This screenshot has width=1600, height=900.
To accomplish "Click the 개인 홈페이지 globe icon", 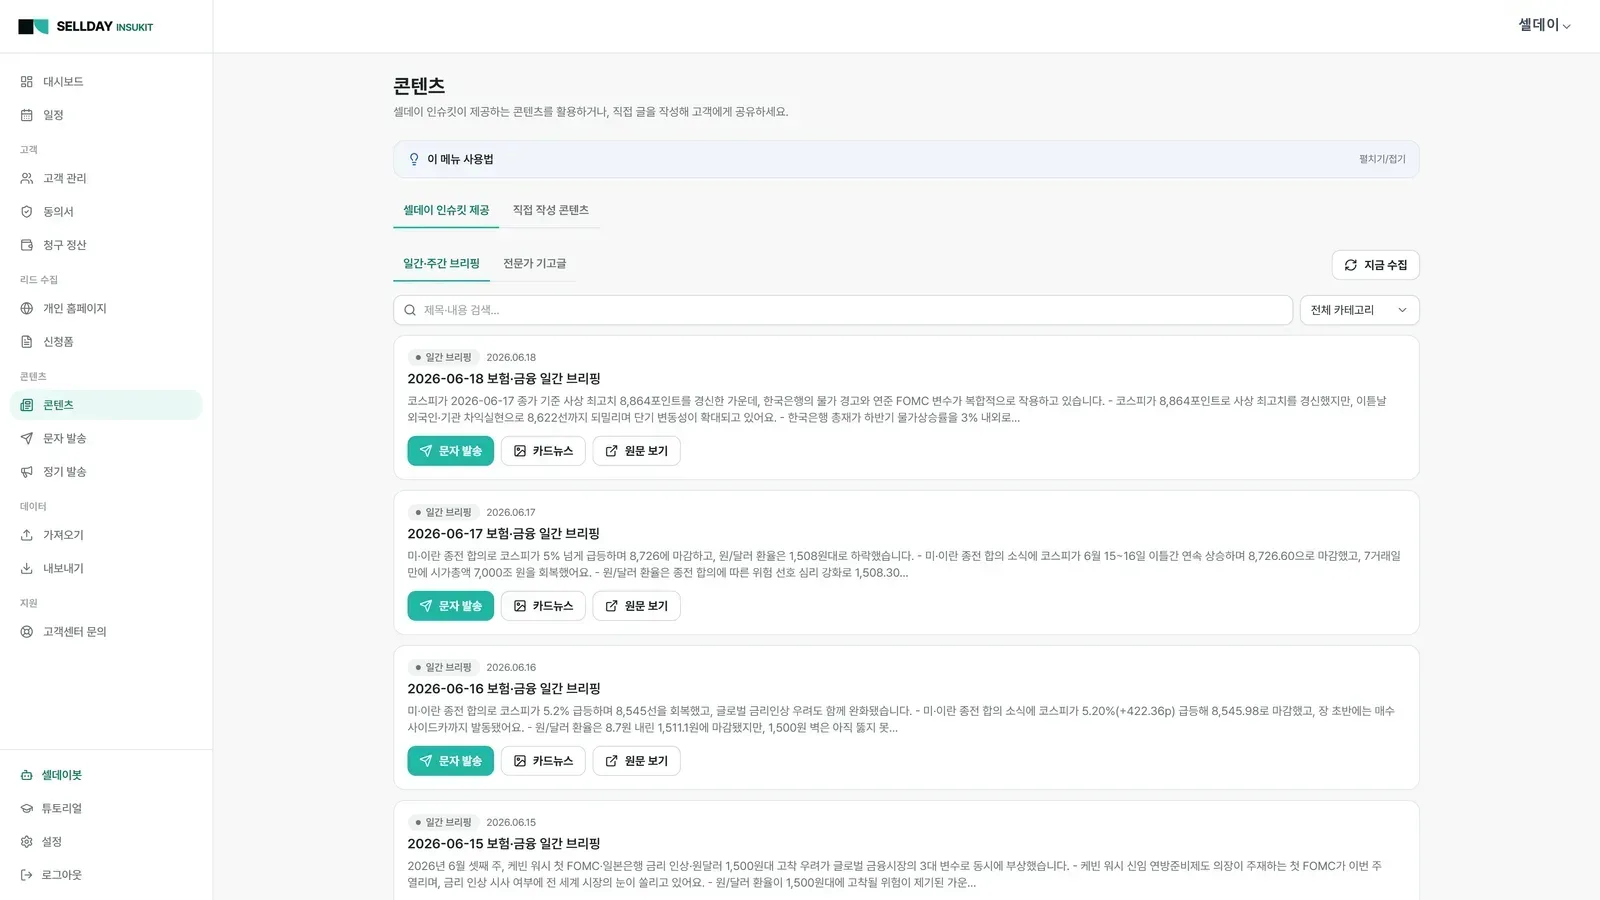I will tap(27, 308).
